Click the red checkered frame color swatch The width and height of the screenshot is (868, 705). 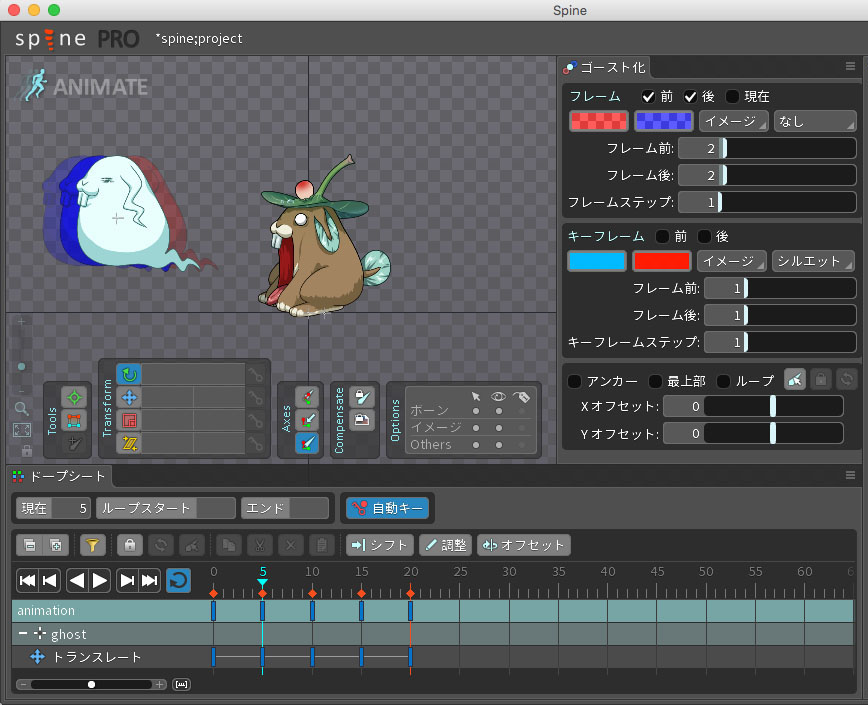tap(599, 121)
